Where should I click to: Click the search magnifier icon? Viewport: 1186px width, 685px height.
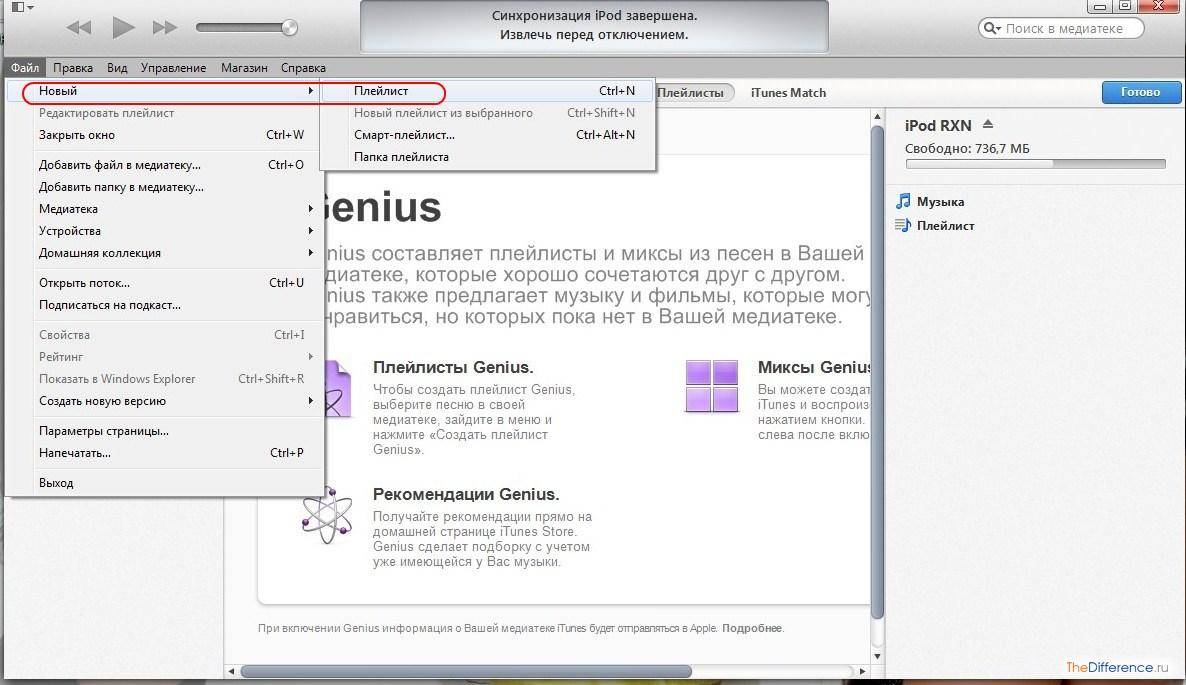pos(991,29)
